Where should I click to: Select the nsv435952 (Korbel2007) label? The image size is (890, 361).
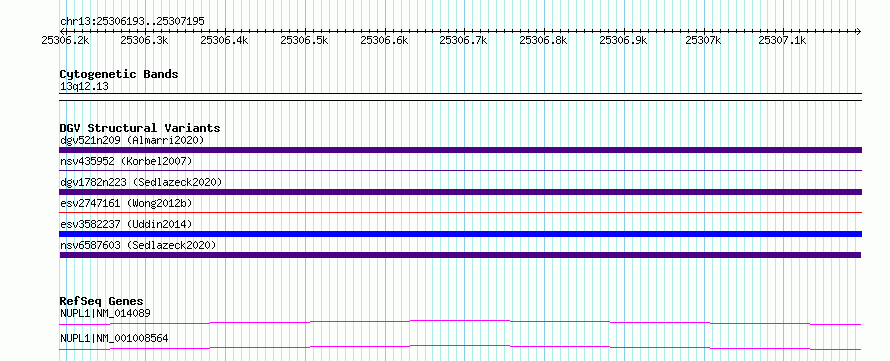coord(126,161)
